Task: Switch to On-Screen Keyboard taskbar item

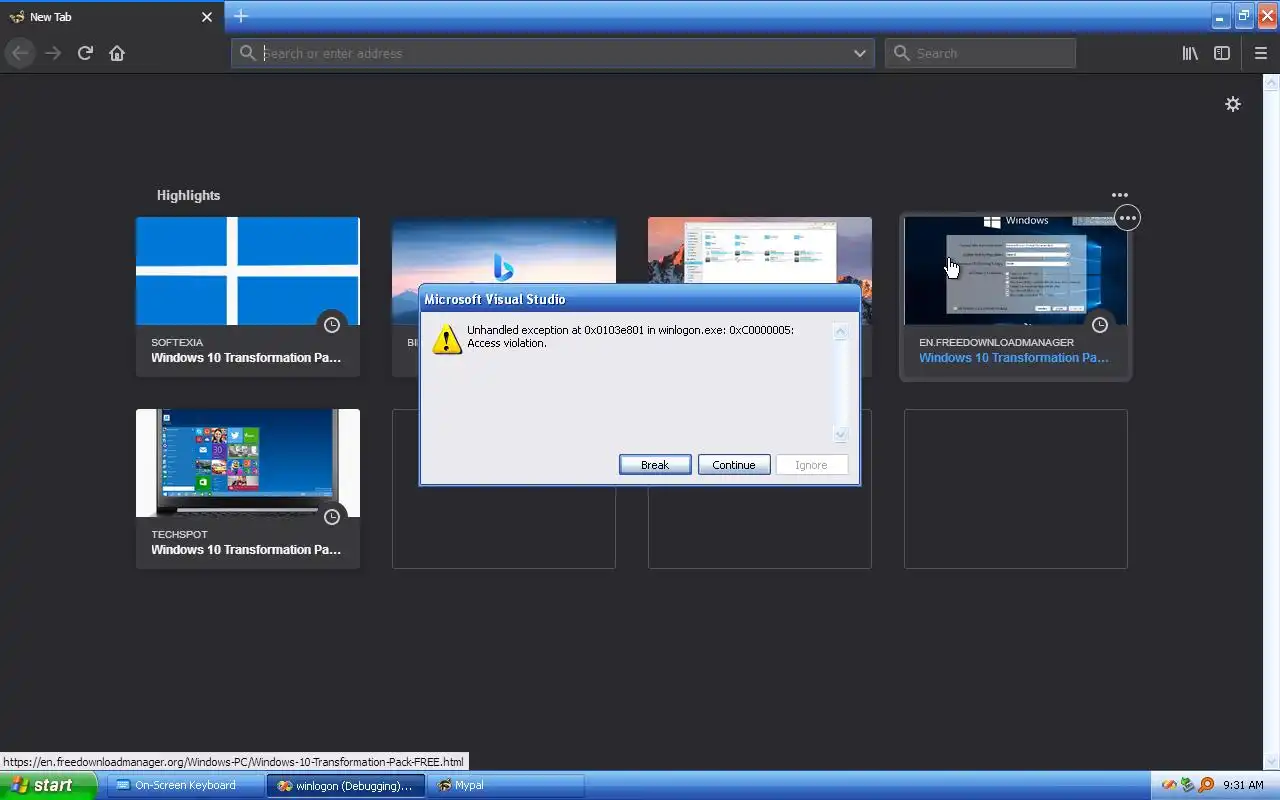Action: coord(185,786)
